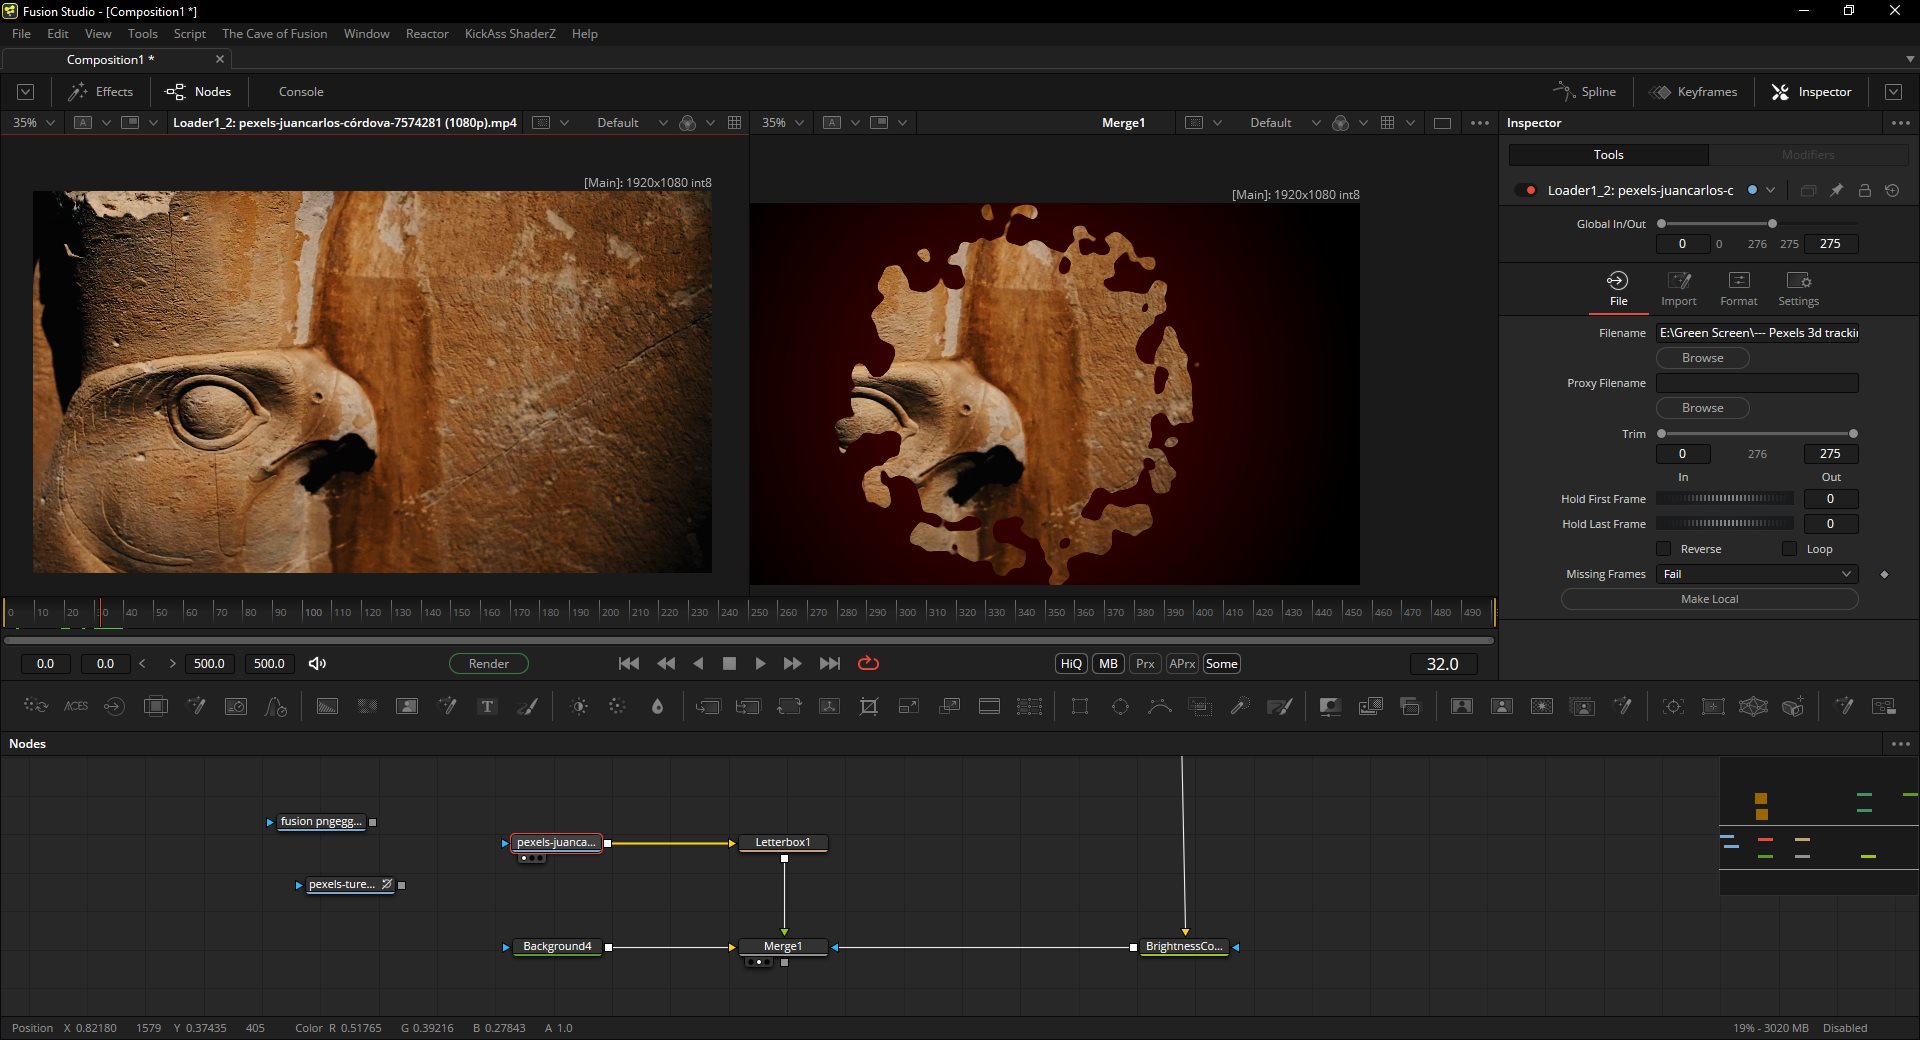Toggle Prx proxy mode

1145,664
